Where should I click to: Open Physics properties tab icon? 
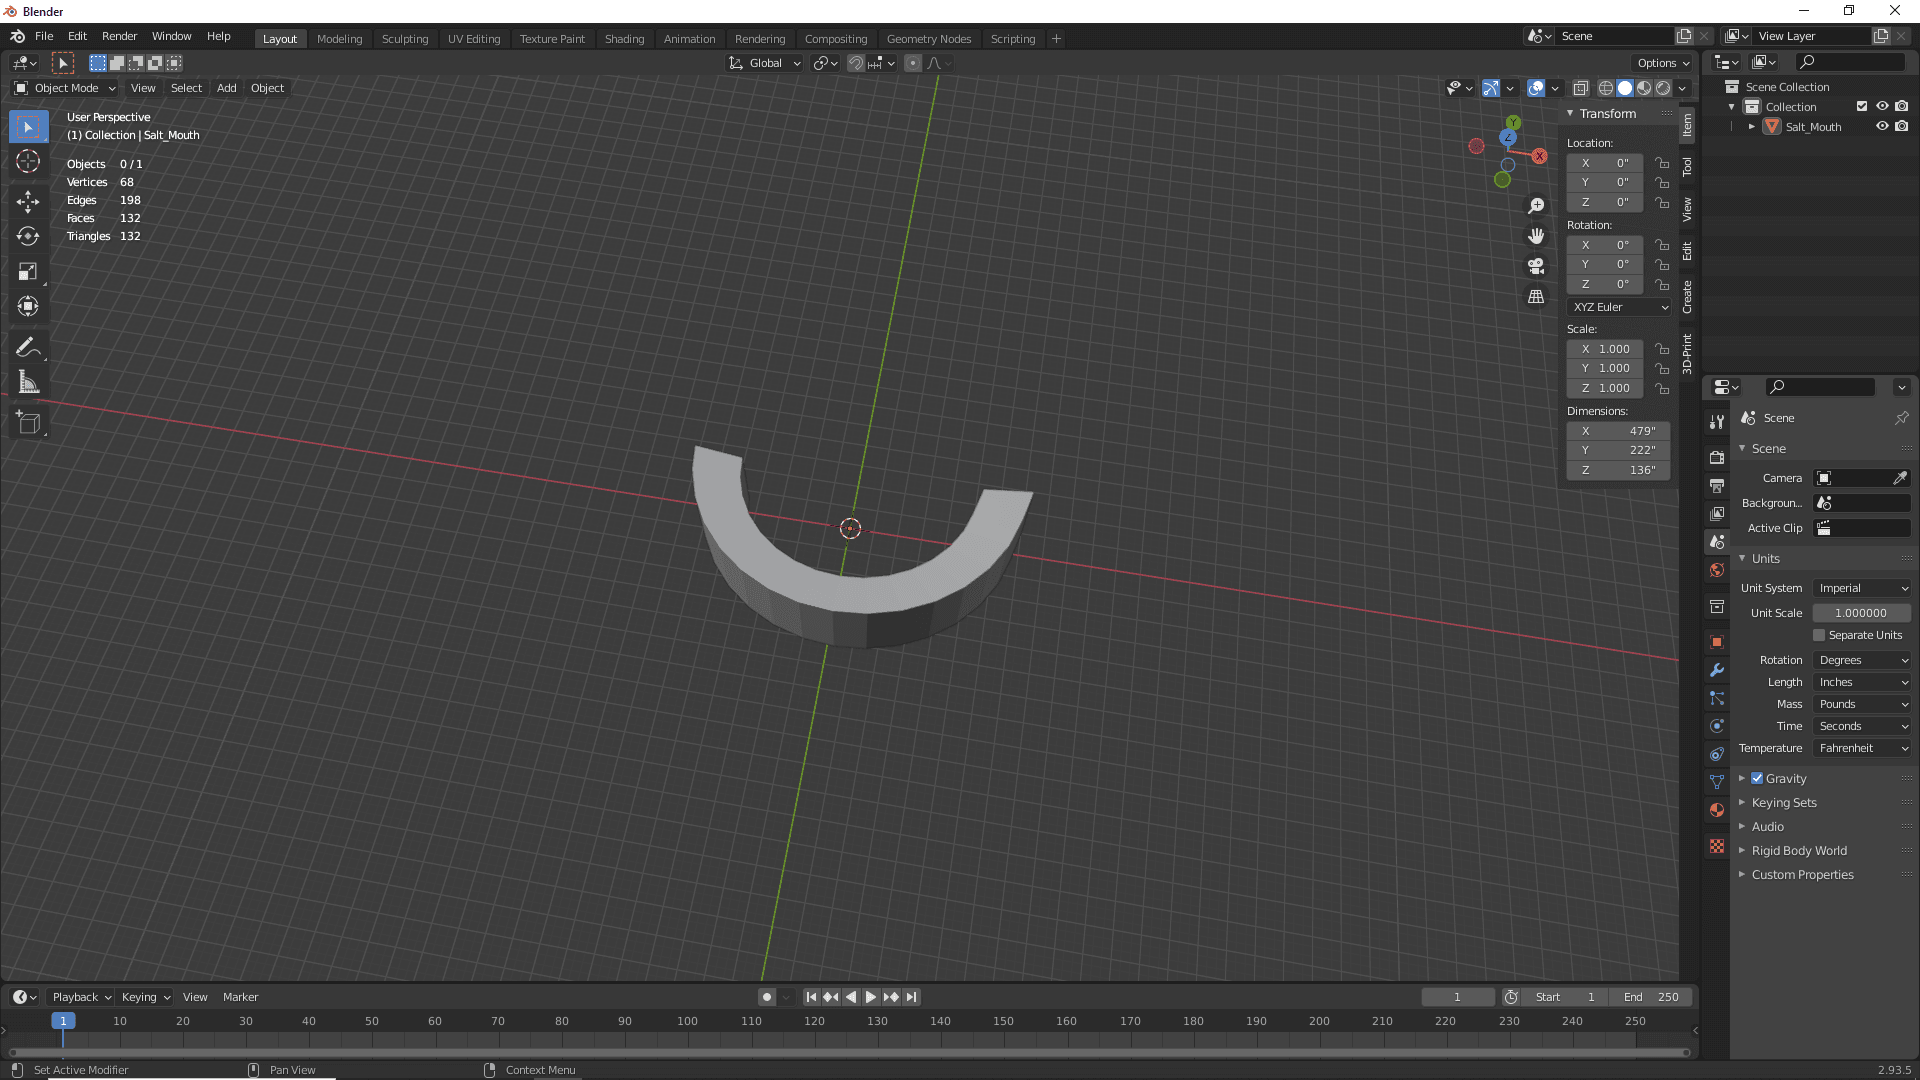1717,726
